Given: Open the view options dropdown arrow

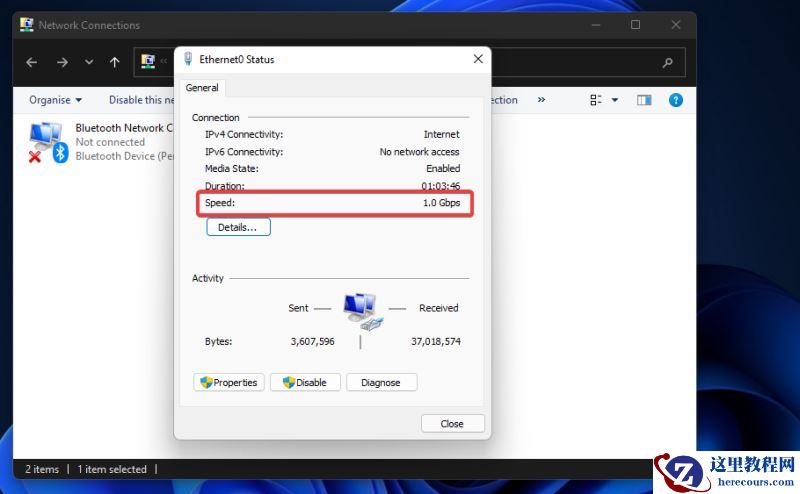Looking at the screenshot, I should pyautogui.click(x=615, y=100).
